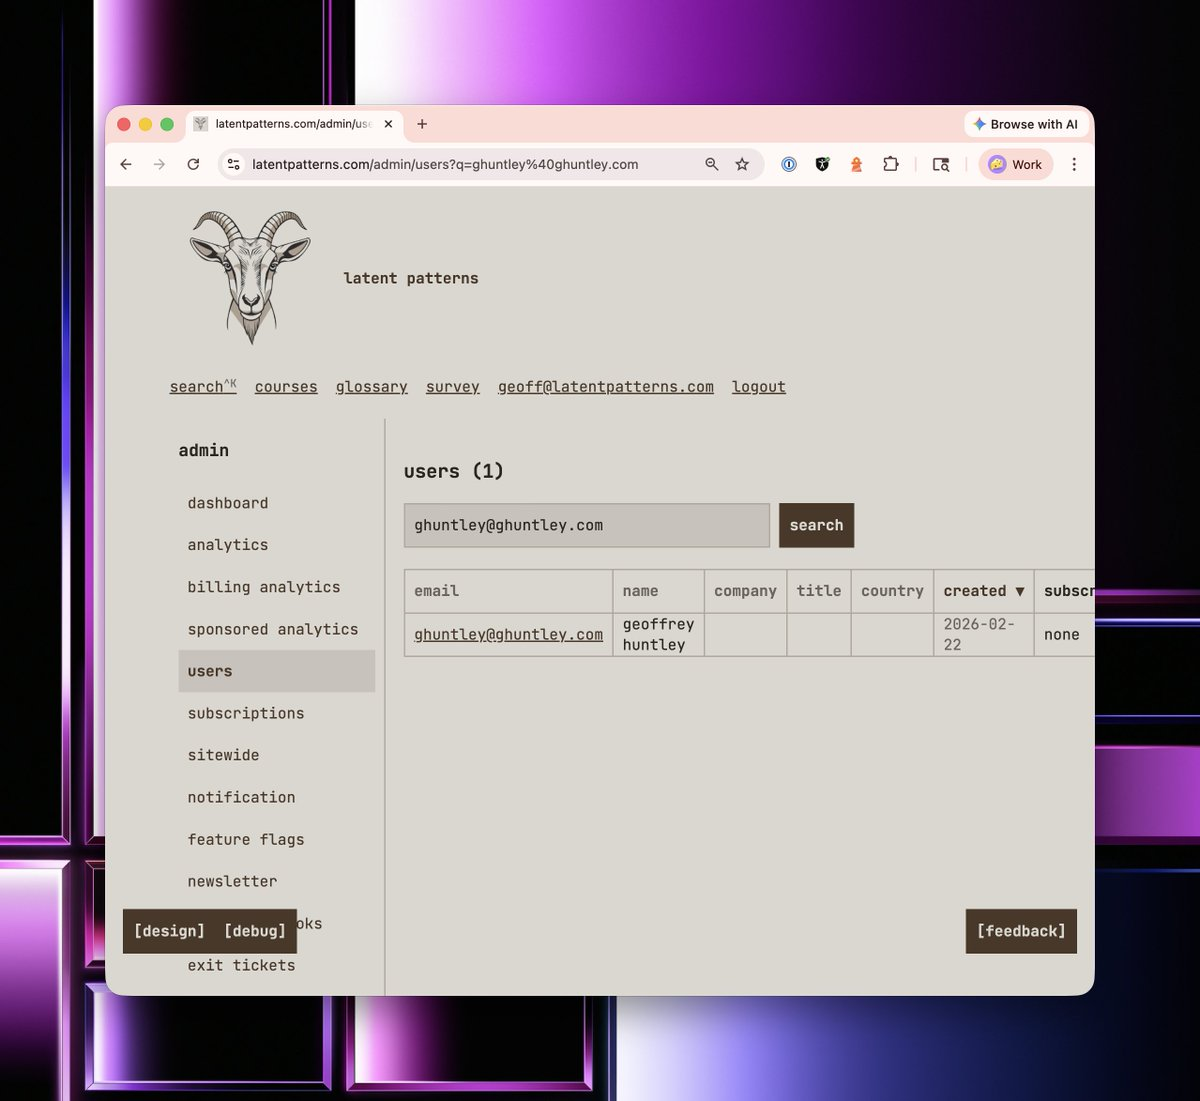Click the logout link
This screenshot has width=1200, height=1101.
click(759, 387)
